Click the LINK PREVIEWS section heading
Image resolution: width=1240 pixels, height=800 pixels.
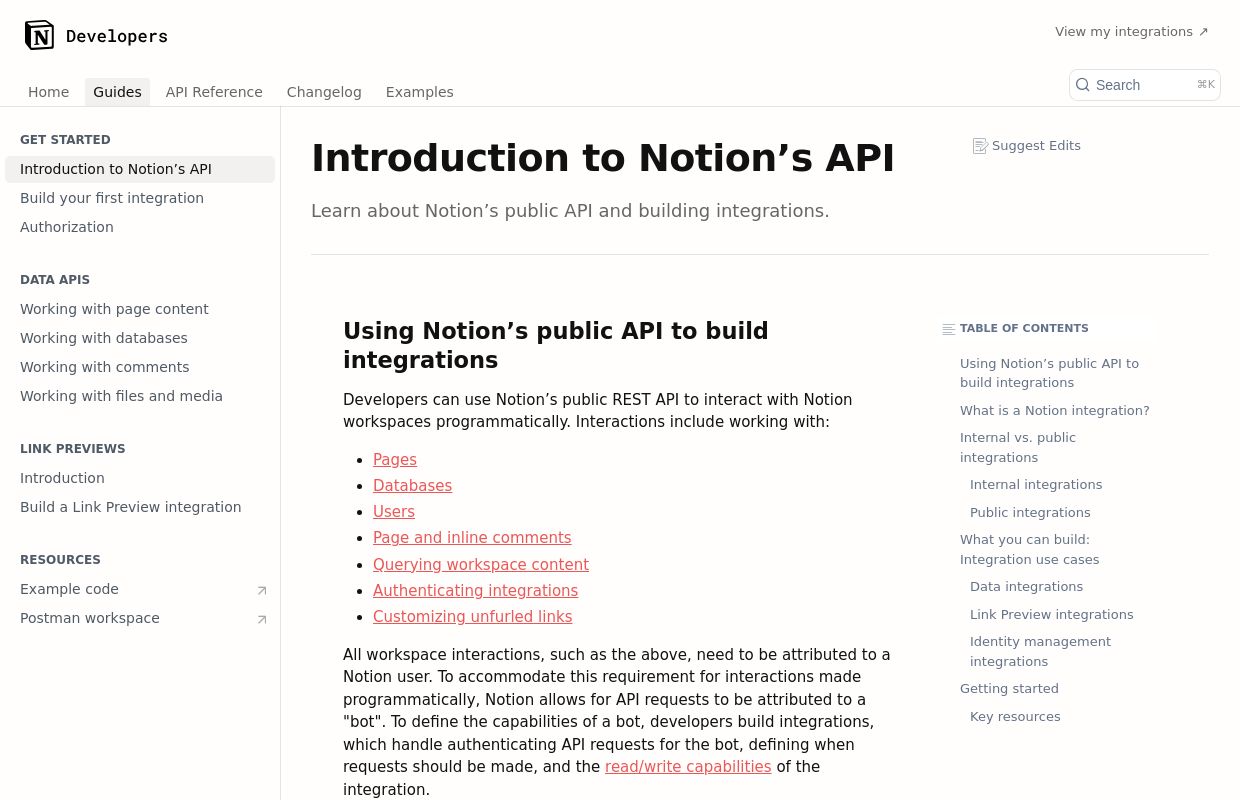(x=73, y=449)
